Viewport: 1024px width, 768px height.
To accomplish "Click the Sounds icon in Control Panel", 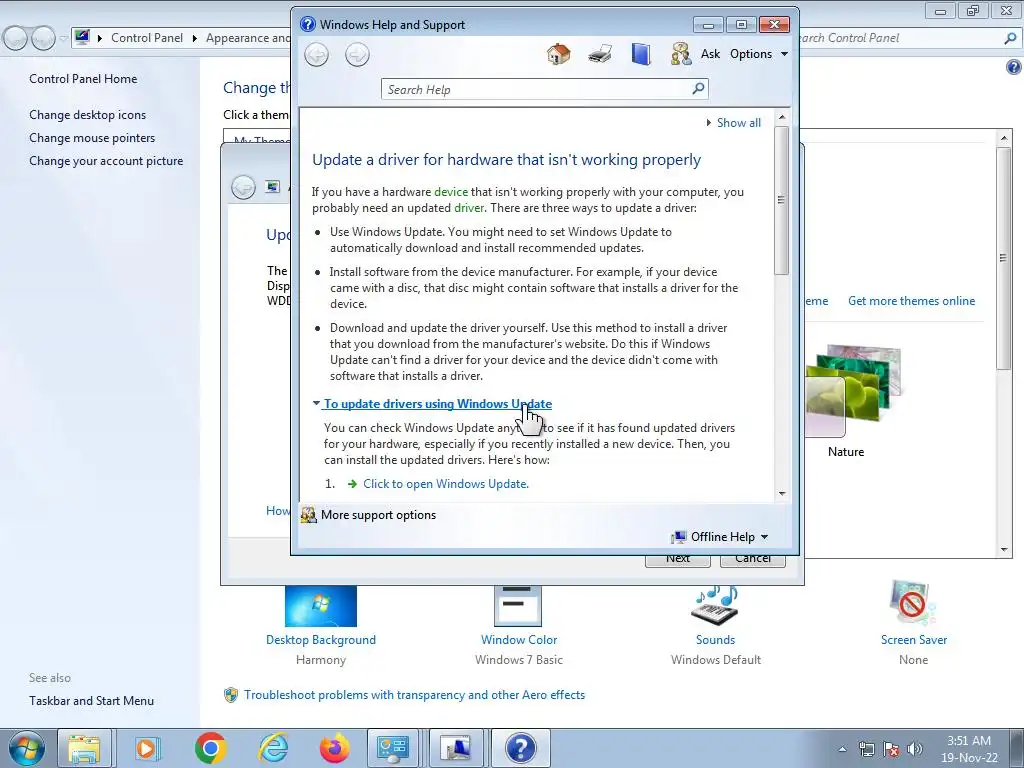I will pyautogui.click(x=714, y=605).
